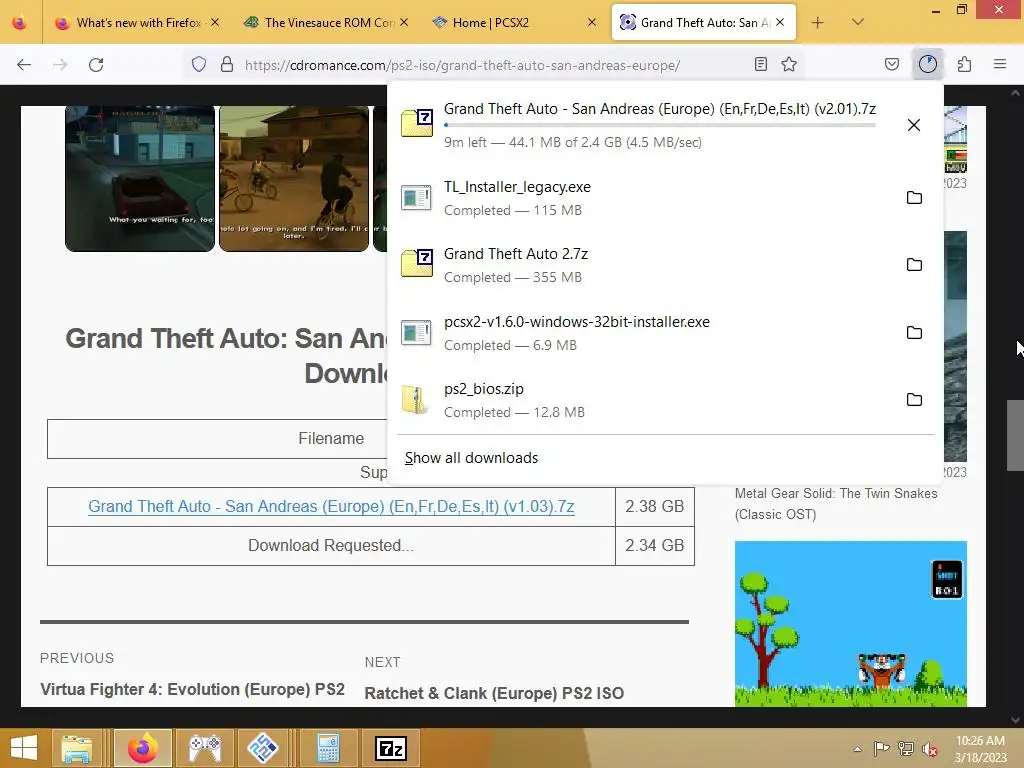
Task: Close the Home | PCSX2 tab
Action: point(592,22)
